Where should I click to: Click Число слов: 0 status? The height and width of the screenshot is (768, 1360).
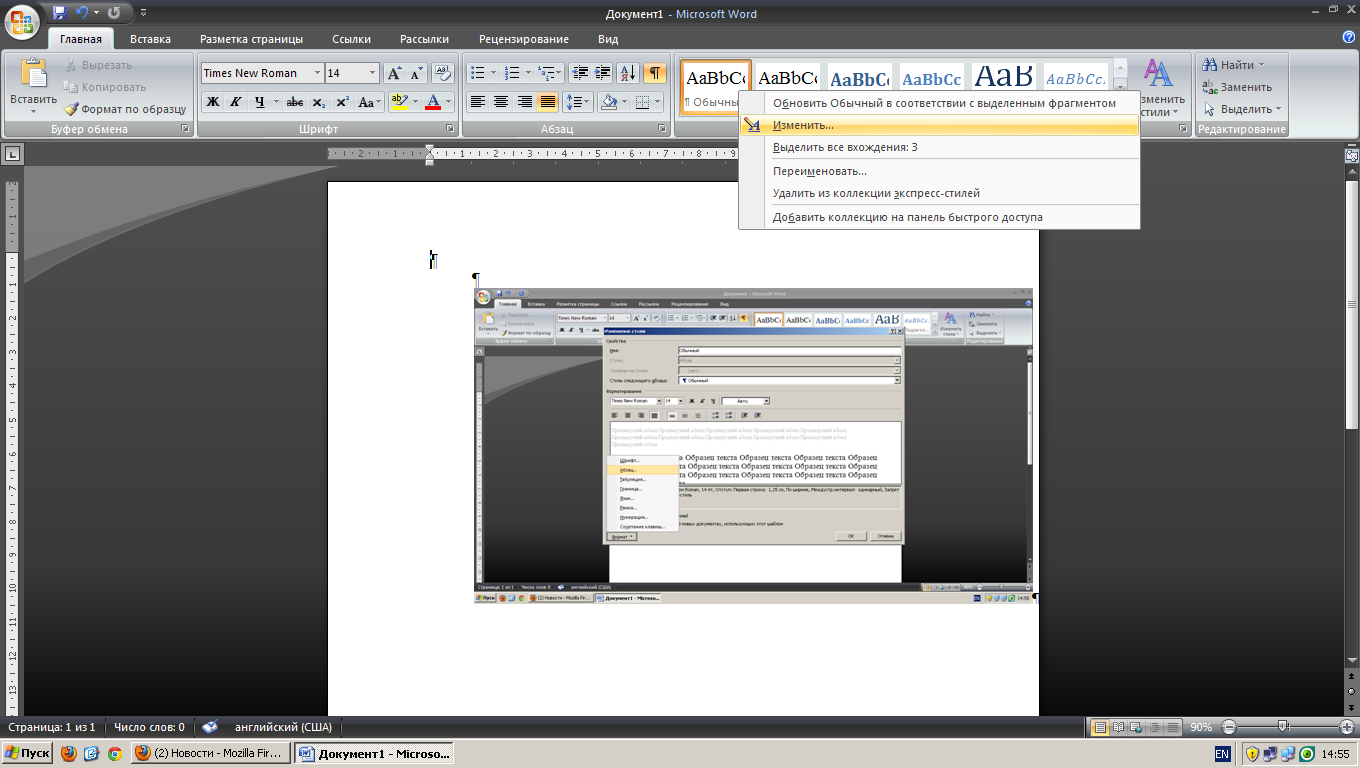click(x=149, y=727)
